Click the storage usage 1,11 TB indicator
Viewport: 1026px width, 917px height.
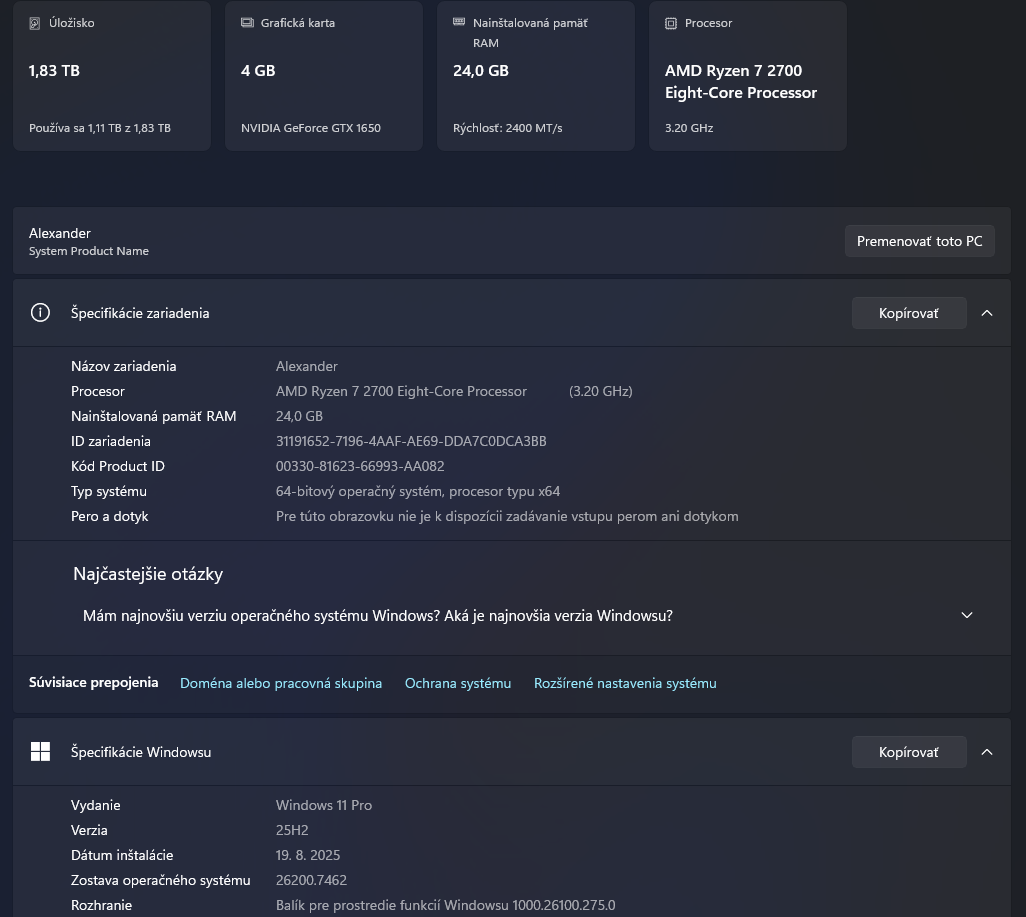click(99, 128)
